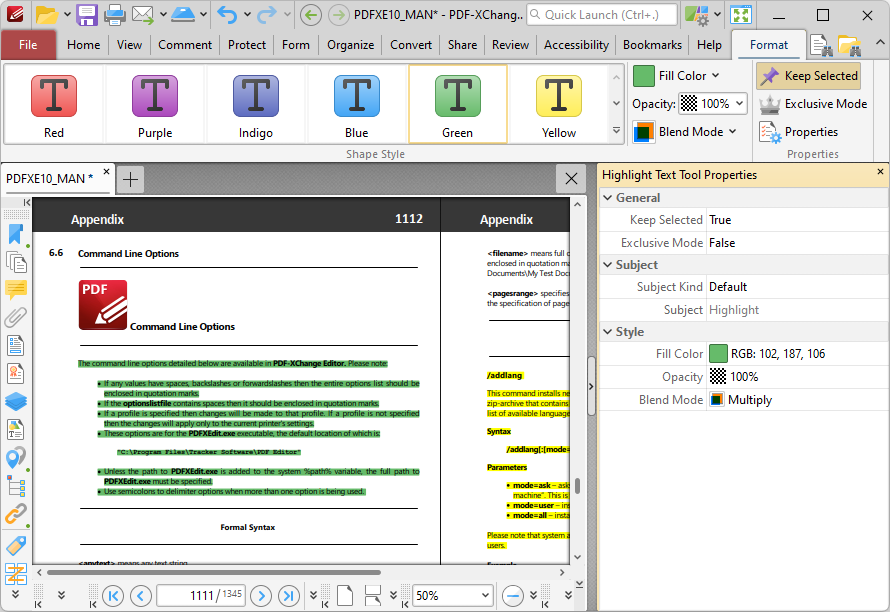This screenshot has width=890, height=612.
Task: Open the Tags pane in sidebar
Action: coord(16,546)
